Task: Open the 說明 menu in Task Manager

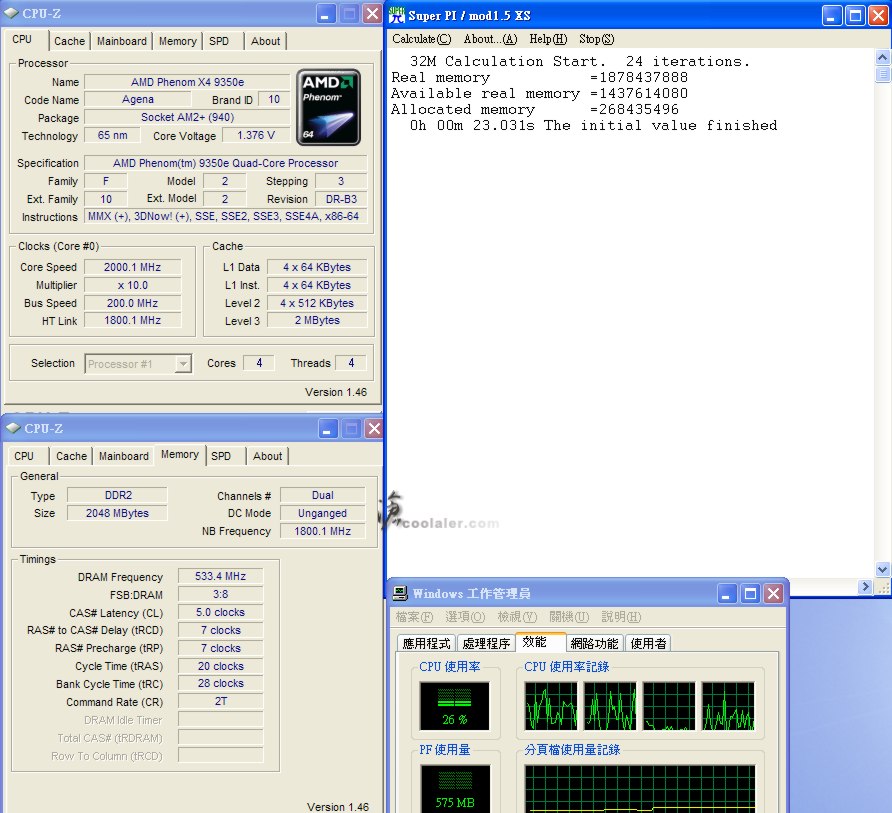Action: click(x=622, y=617)
